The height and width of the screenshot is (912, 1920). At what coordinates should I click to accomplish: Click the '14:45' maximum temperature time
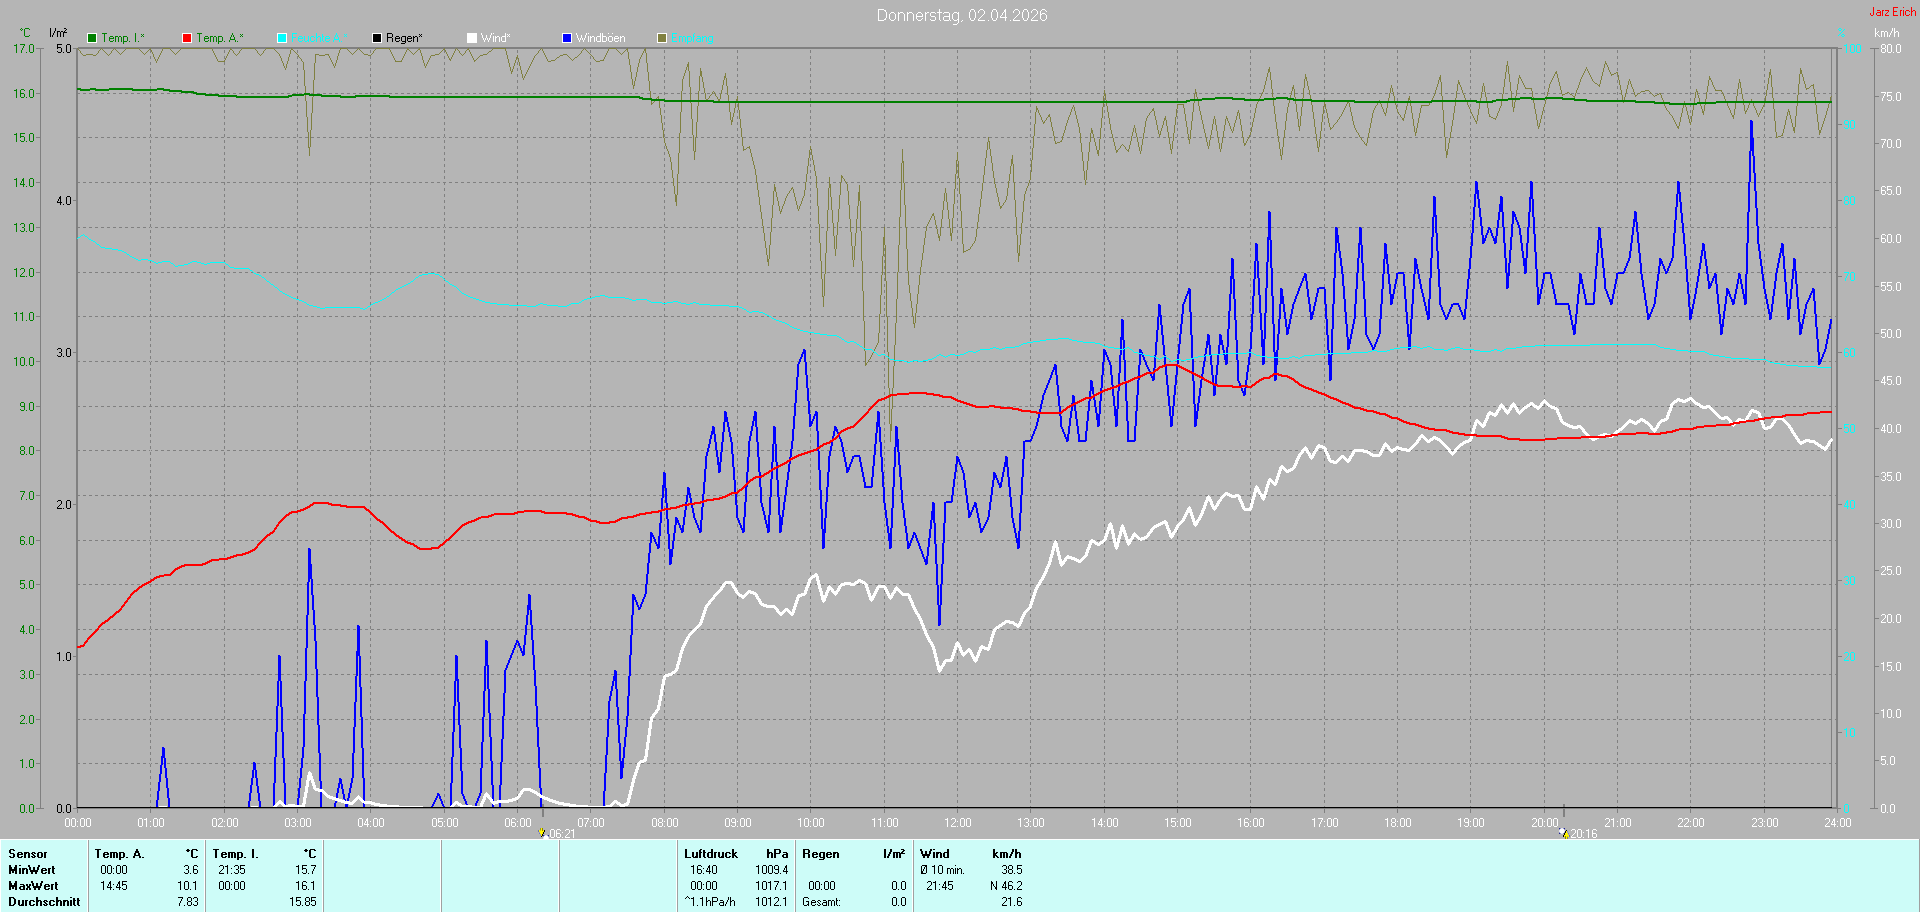114,886
